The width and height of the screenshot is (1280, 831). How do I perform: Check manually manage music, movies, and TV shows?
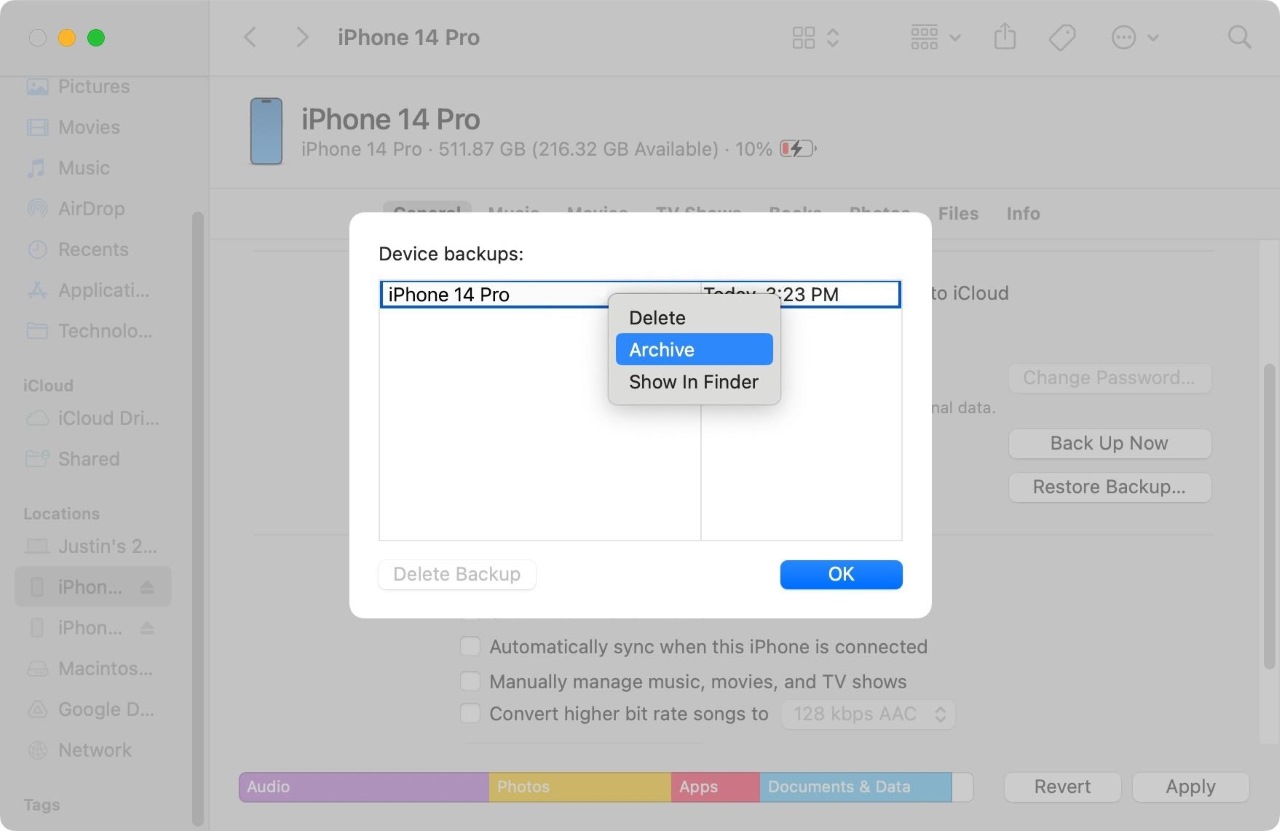tap(470, 681)
